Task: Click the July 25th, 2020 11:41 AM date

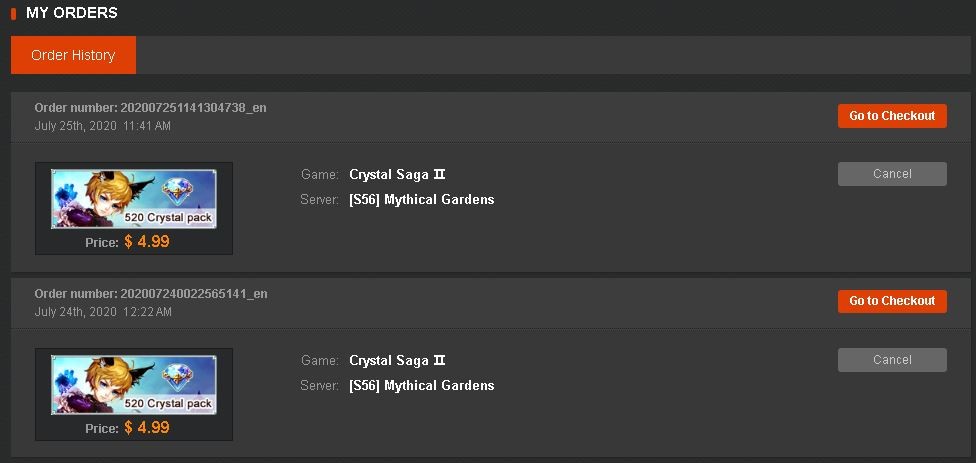Action: coord(103,126)
